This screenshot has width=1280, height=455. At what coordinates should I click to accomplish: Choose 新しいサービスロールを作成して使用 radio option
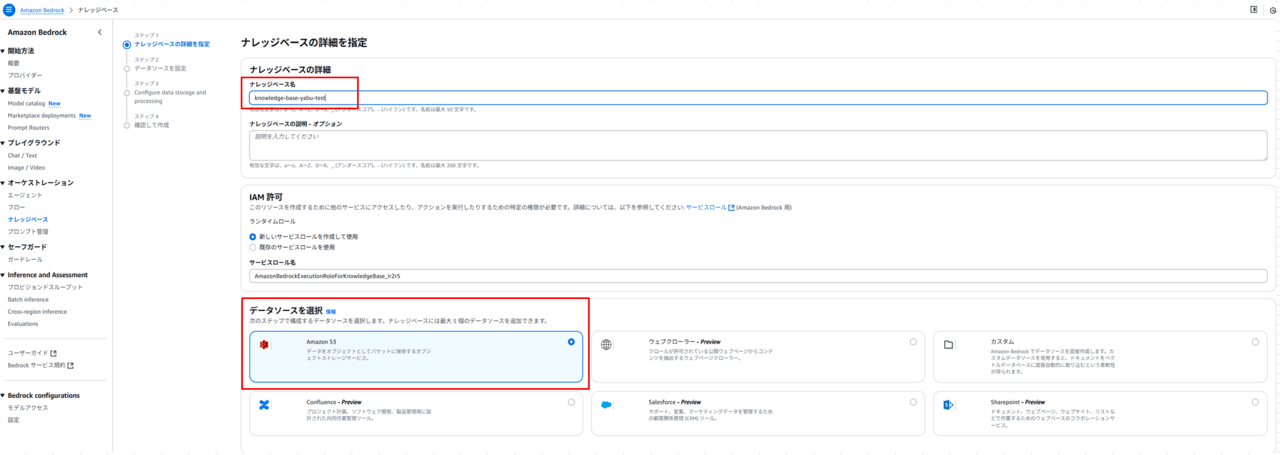click(252, 236)
